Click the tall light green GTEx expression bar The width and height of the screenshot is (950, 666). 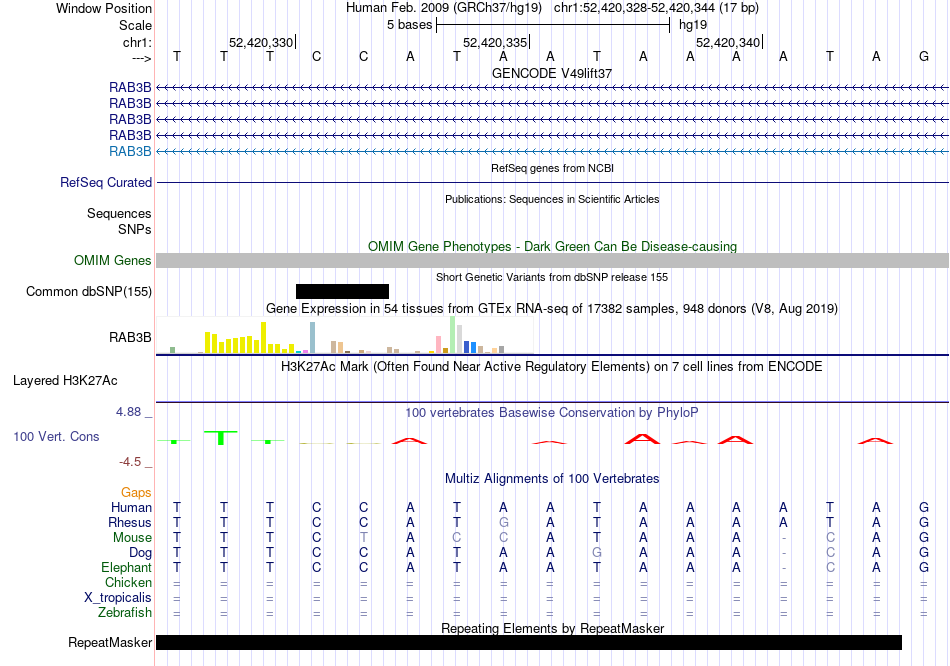[x=453, y=335]
